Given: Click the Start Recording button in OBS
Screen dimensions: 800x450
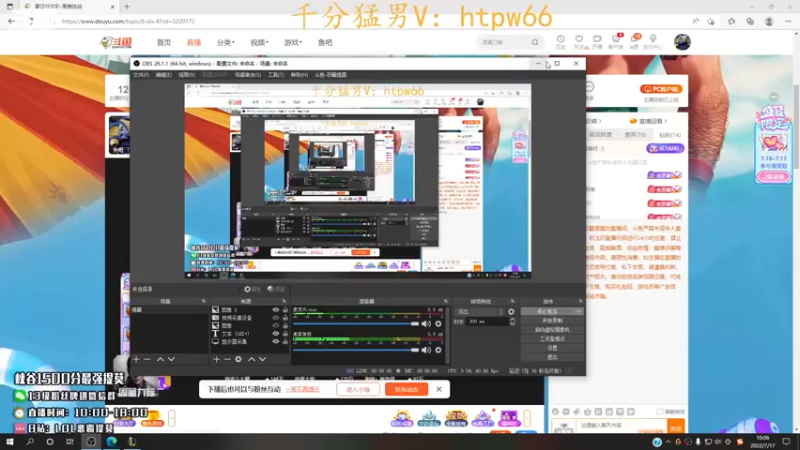Looking at the screenshot, I should (552, 320).
